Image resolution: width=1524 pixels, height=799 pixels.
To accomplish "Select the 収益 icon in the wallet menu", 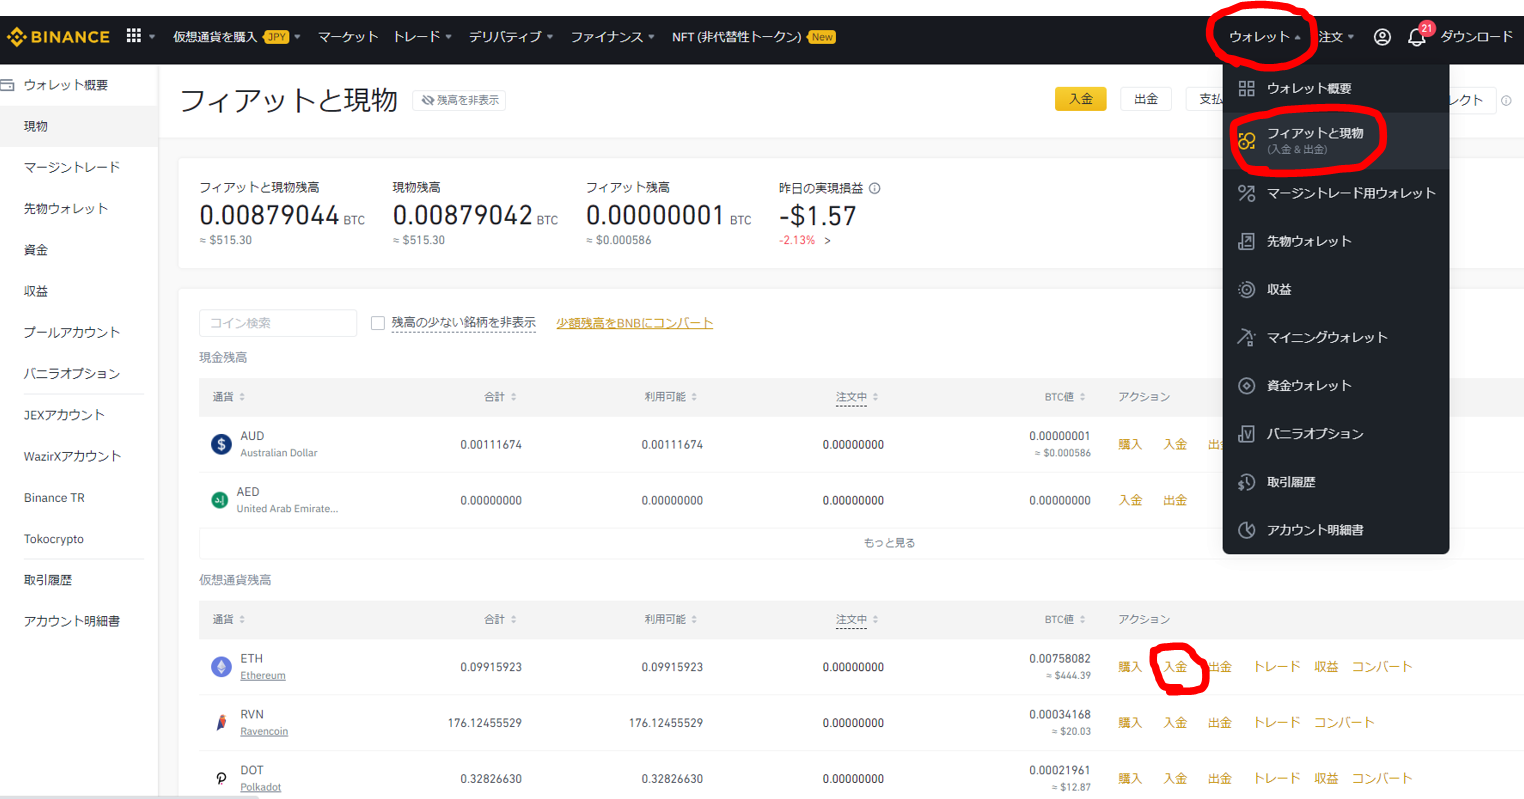I will [1247, 289].
